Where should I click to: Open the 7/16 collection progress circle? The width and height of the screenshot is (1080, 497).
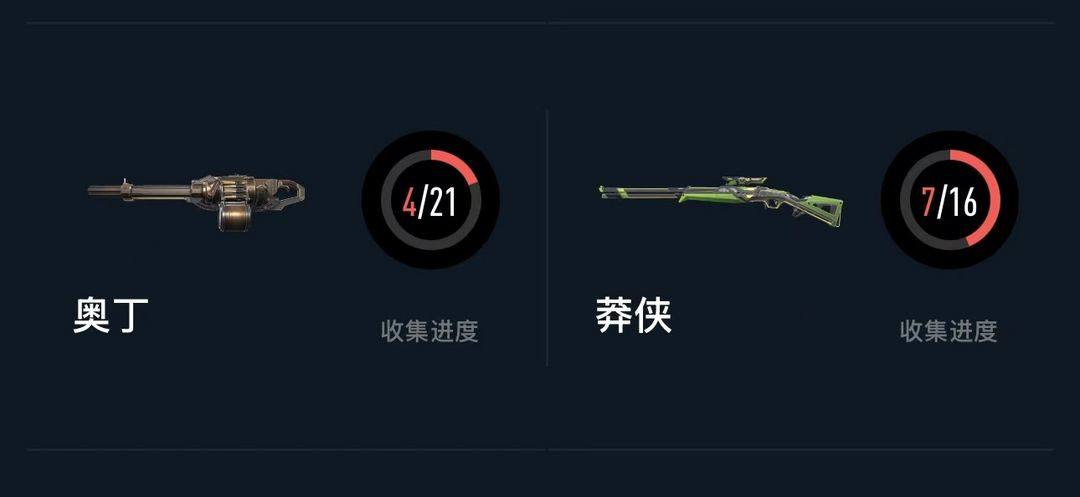(949, 200)
